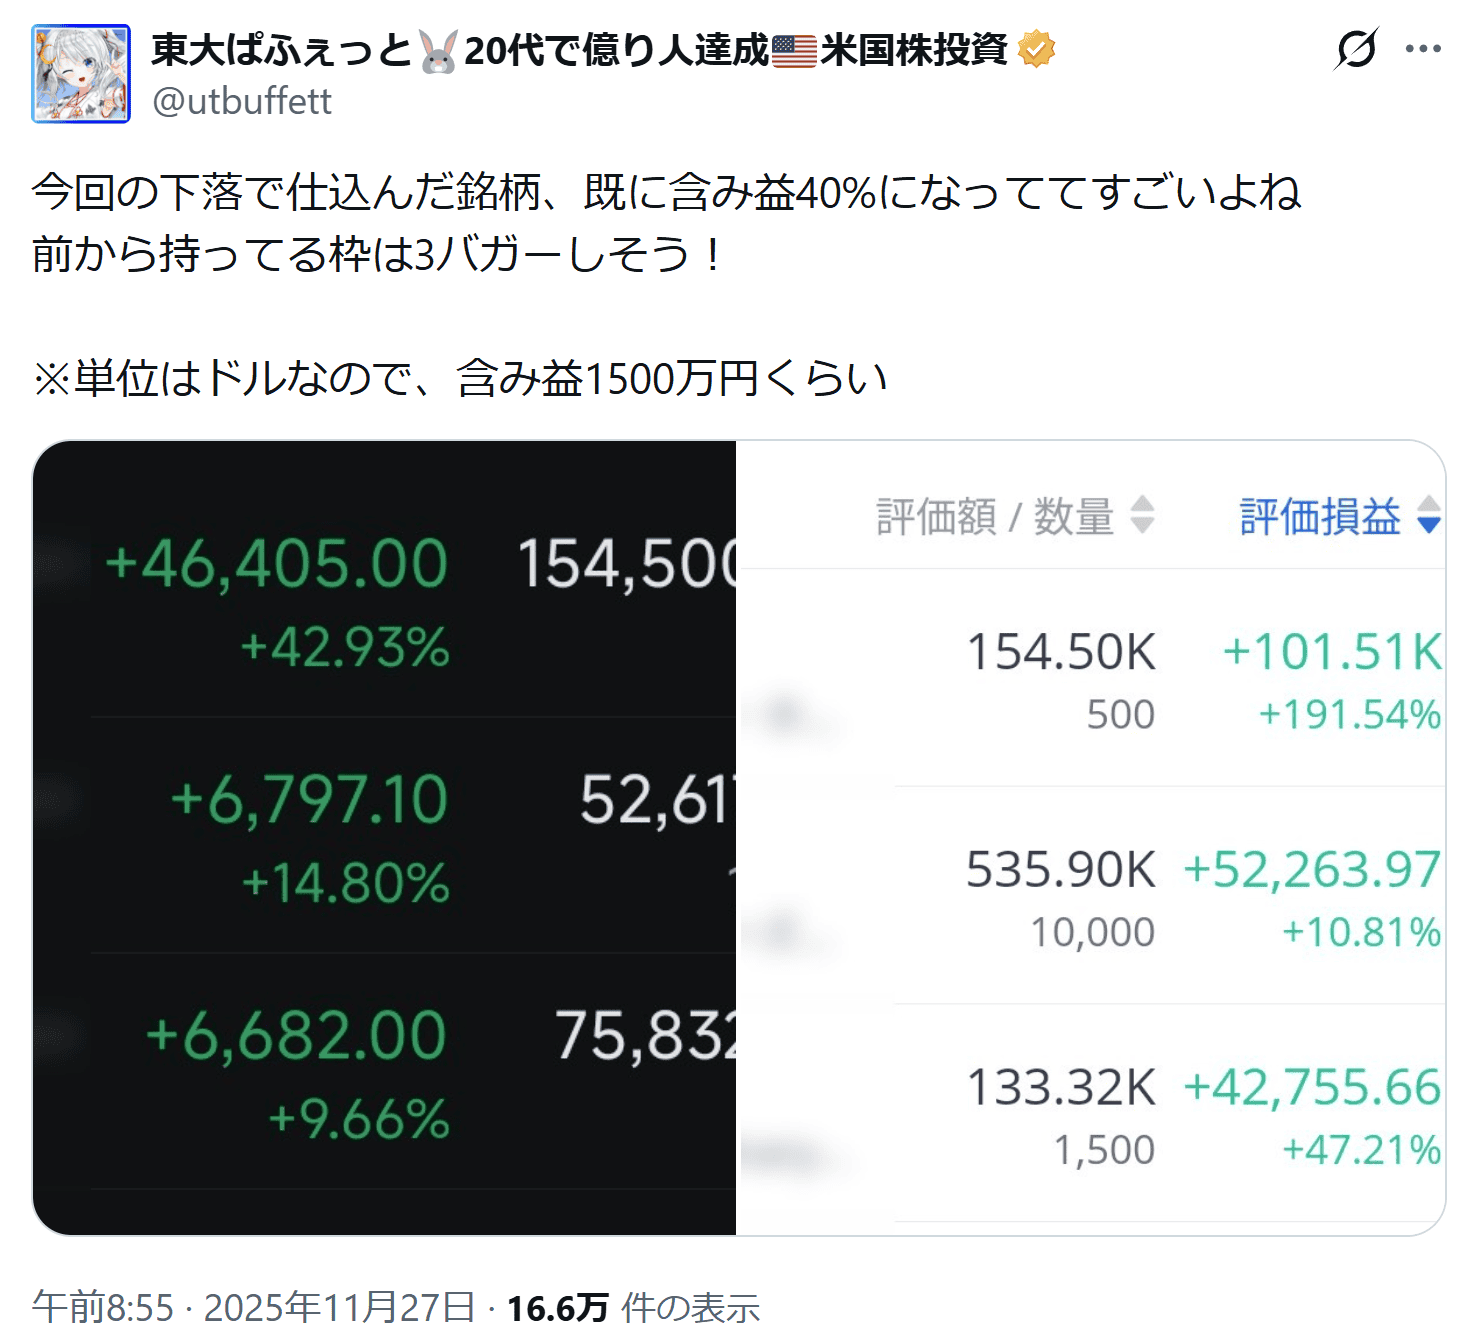Click the 2025年11月27日 post date

(x=339, y=1307)
